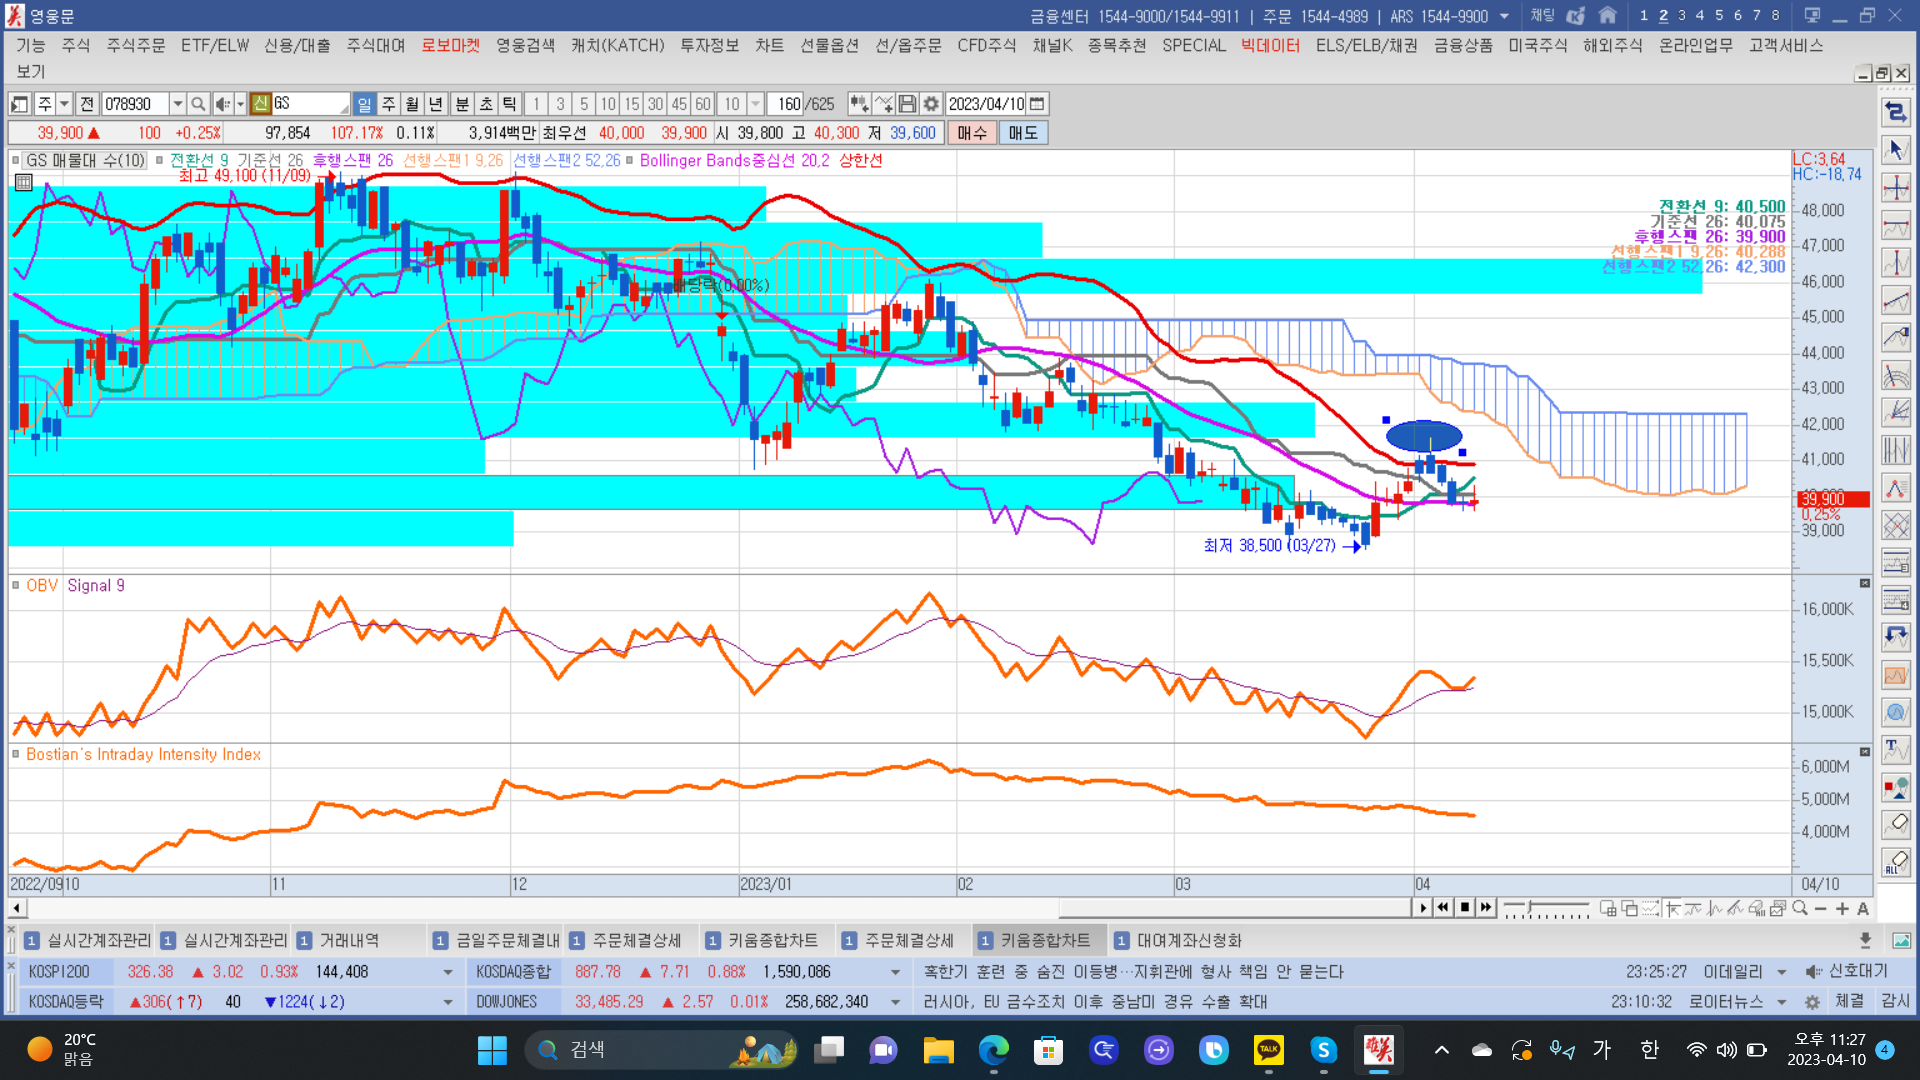
Task: Click the chart zoom magnifier icon
Action: coord(1800,908)
